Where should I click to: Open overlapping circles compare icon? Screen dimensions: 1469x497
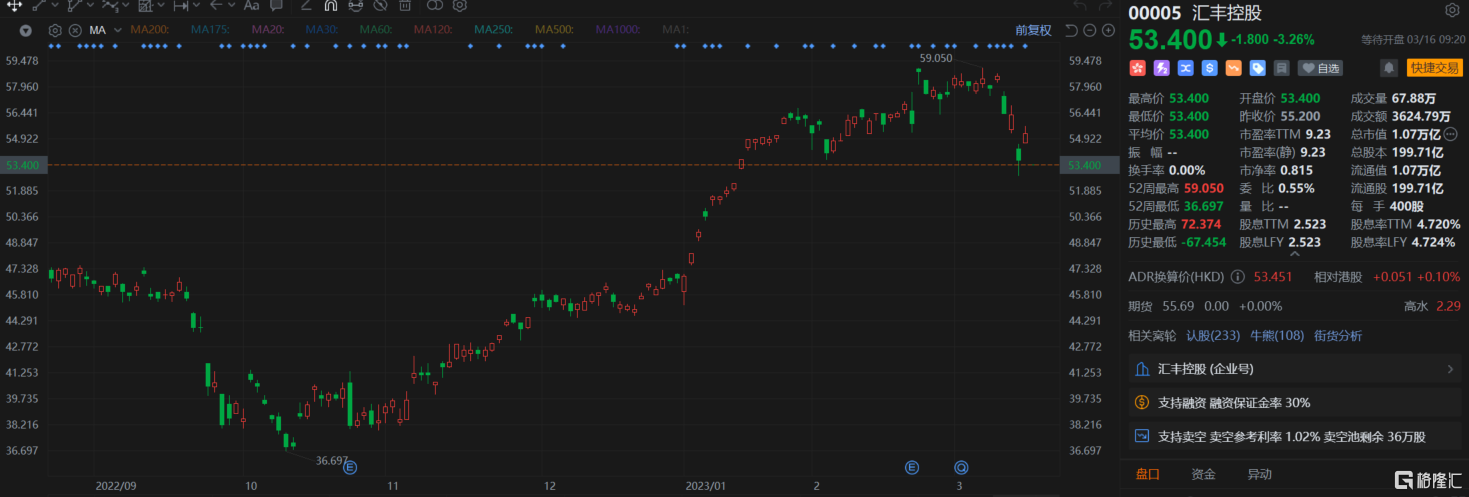pos(435,6)
